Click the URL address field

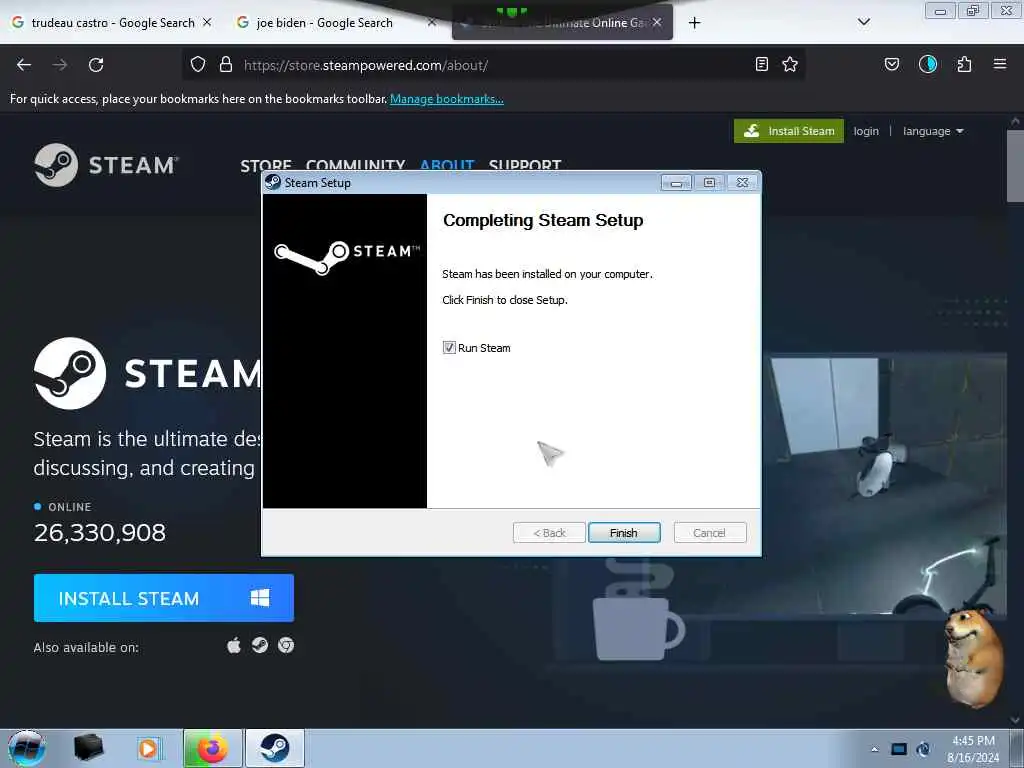click(x=493, y=65)
